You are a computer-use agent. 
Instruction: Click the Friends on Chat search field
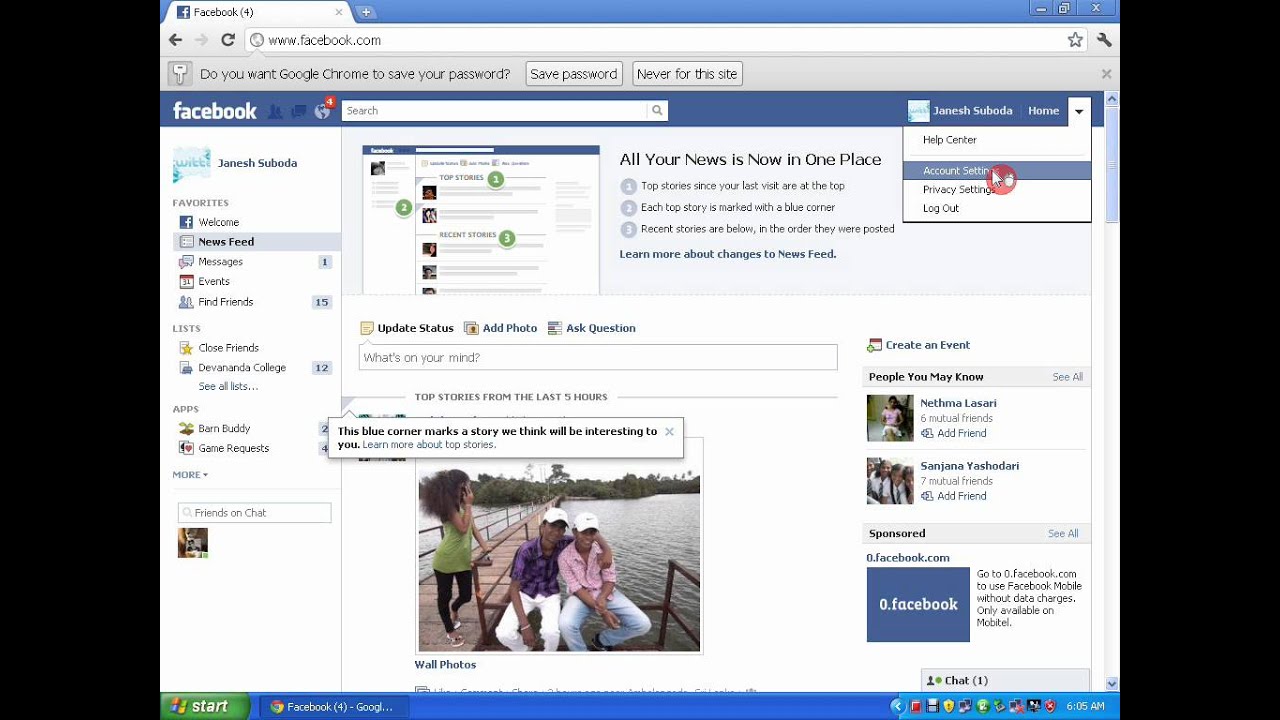click(x=254, y=513)
